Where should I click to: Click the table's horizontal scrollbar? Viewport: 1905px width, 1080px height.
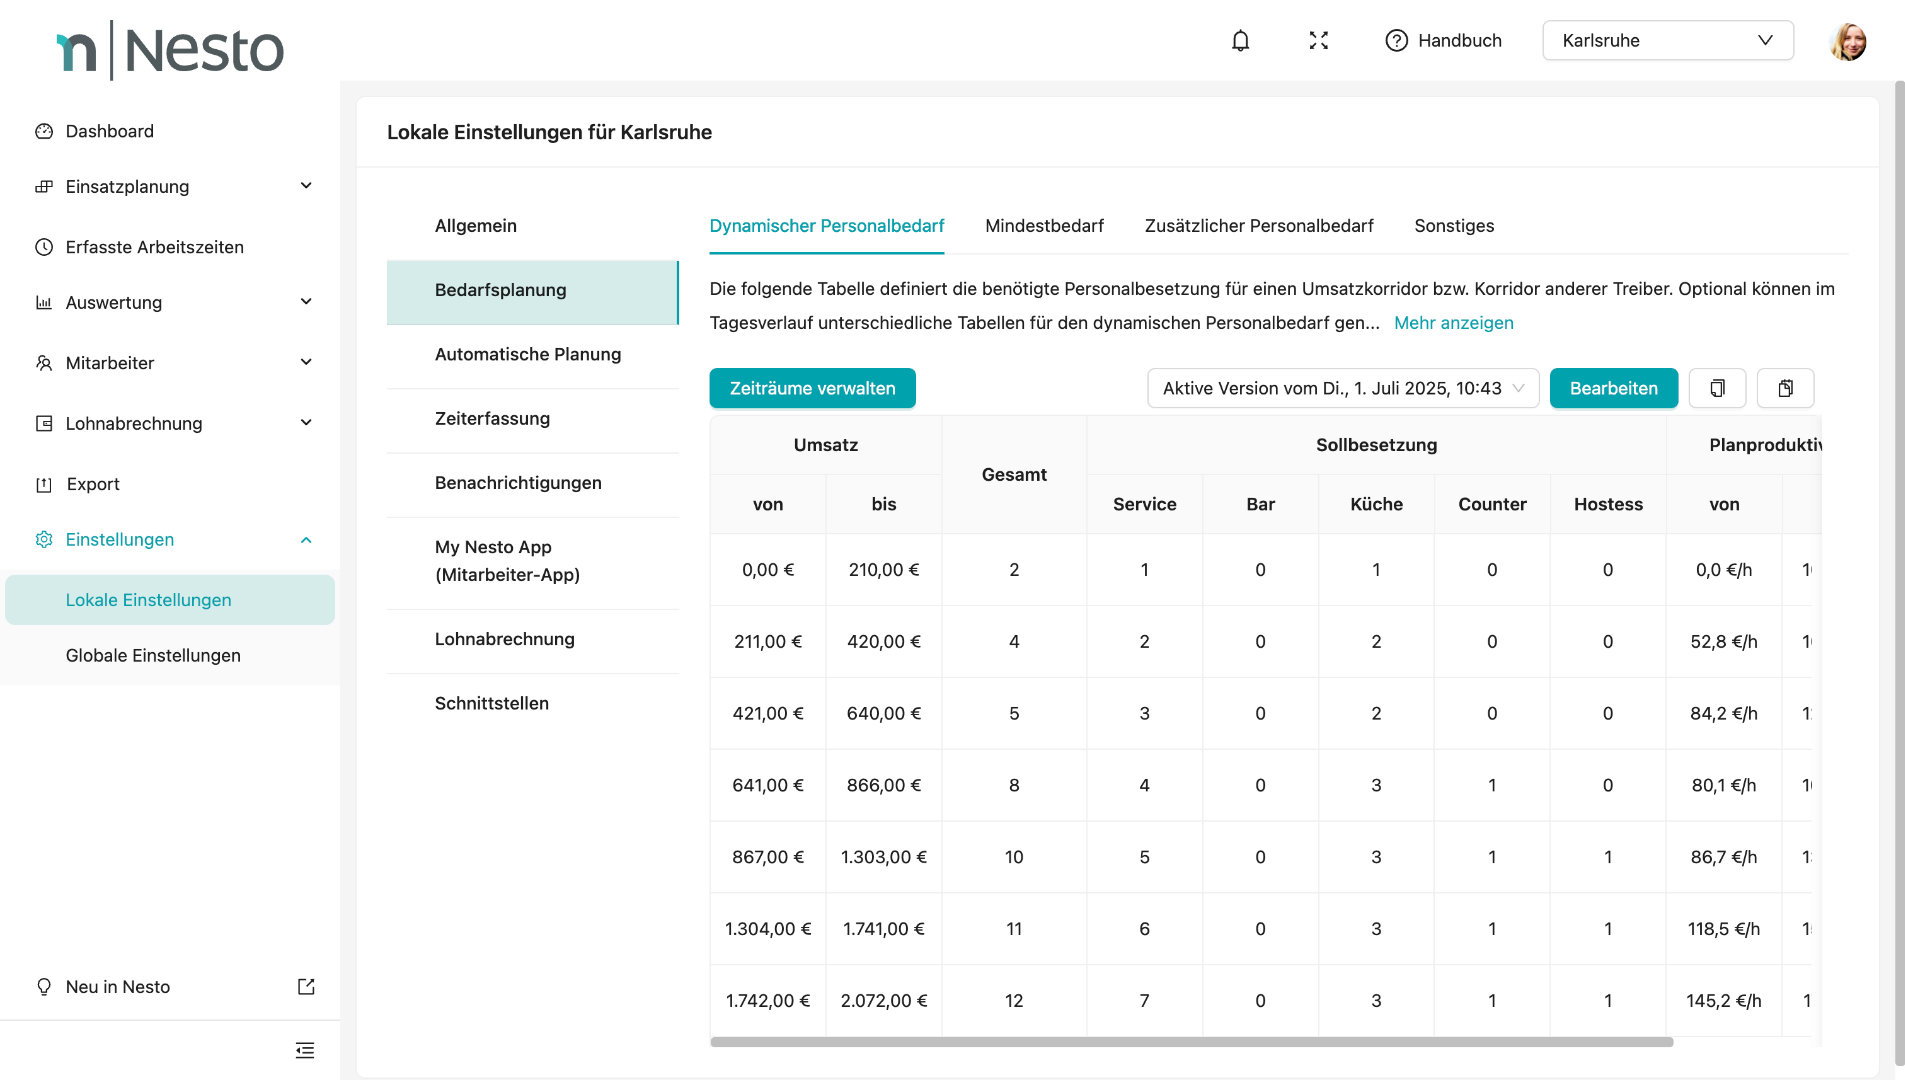tap(1190, 1042)
